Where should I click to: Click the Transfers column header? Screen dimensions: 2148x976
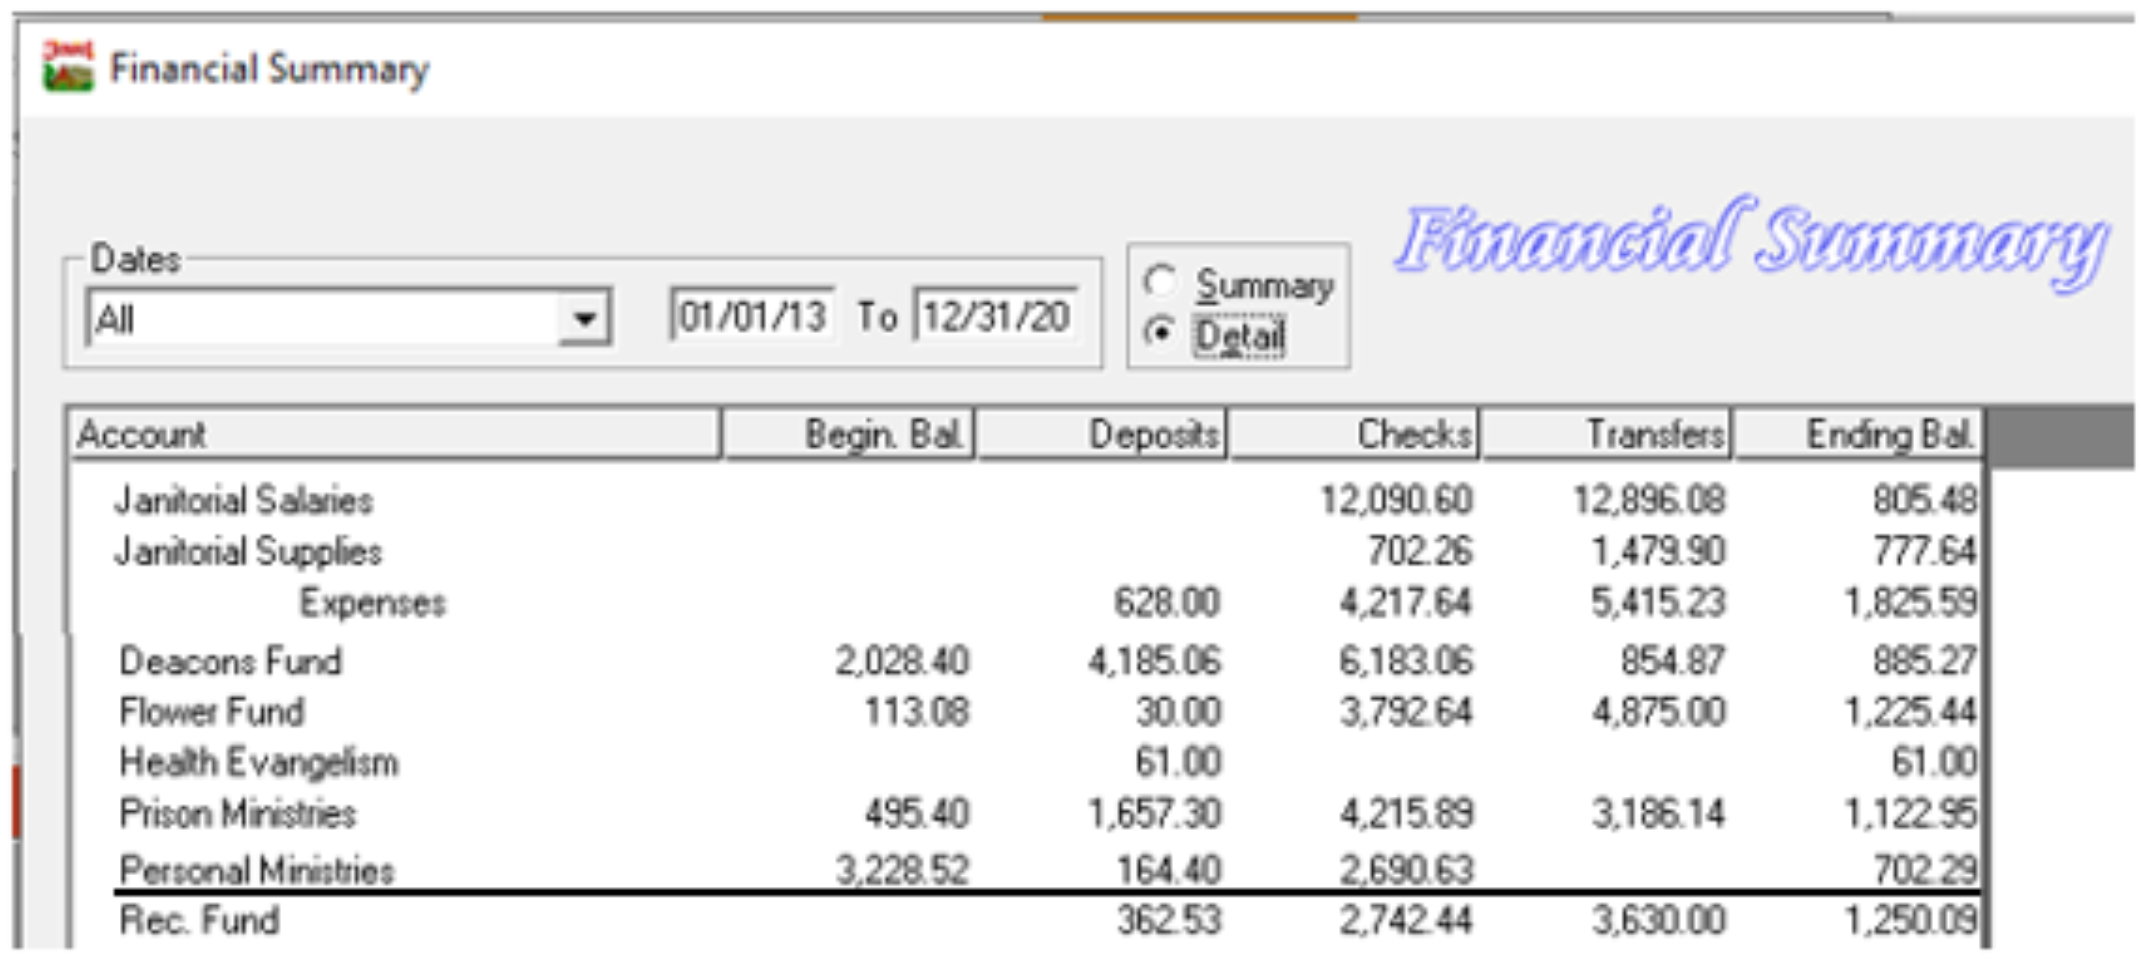coord(1607,435)
